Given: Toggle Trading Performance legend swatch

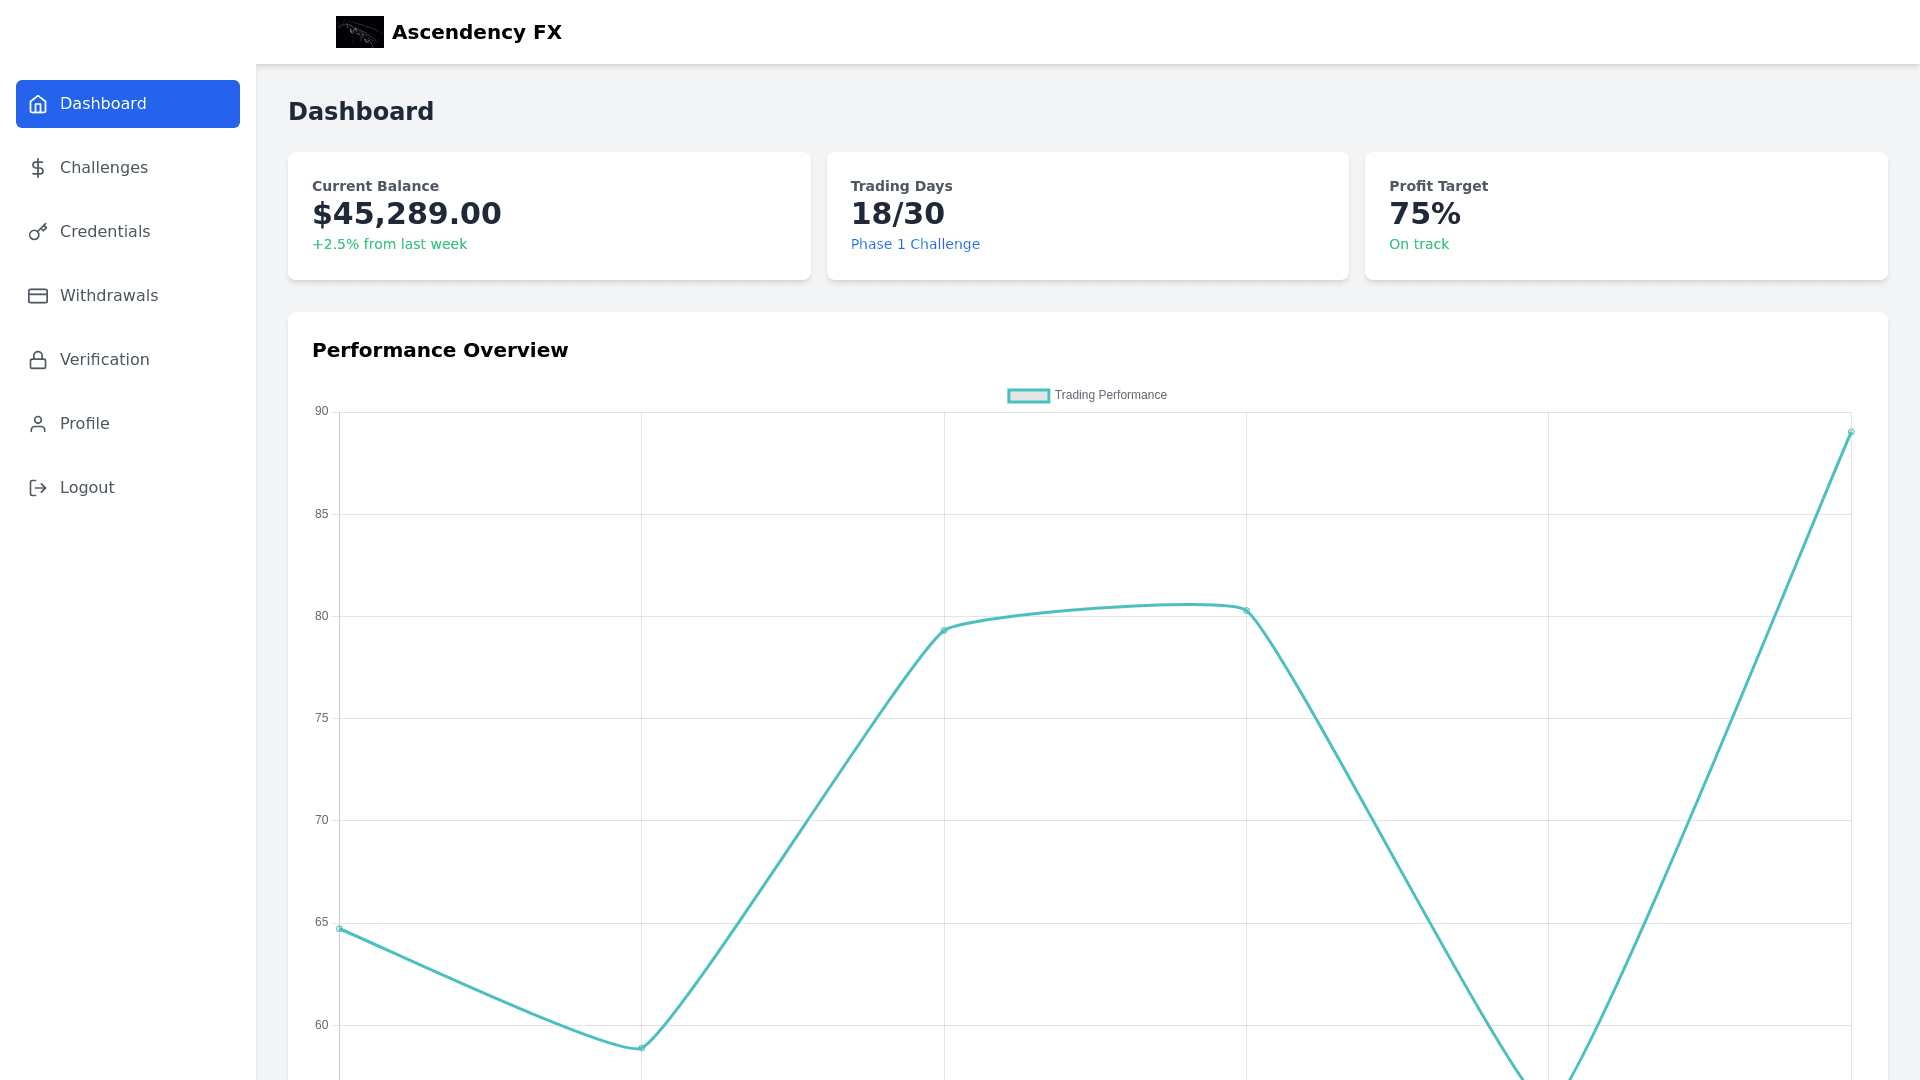Looking at the screenshot, I should pos(1028,396).
